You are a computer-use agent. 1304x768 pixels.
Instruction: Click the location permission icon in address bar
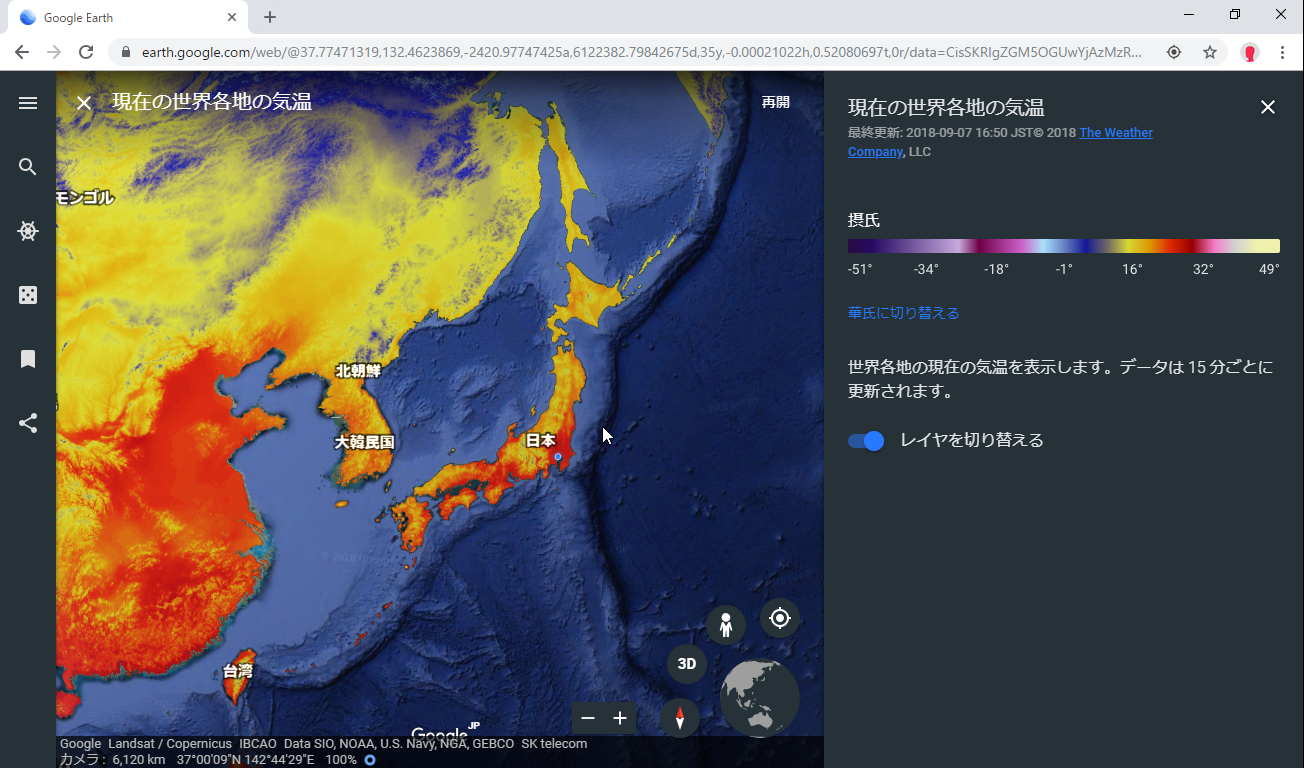[1174, 52]
